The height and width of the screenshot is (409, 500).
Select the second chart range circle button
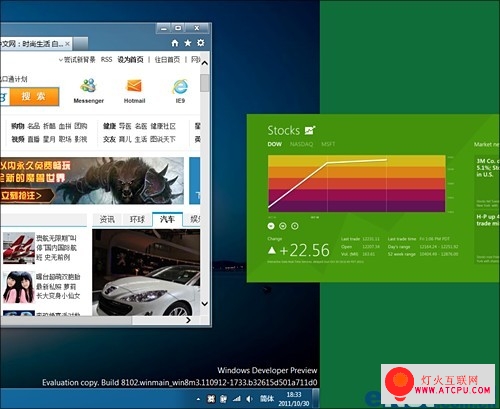click(x=283, y=226)
